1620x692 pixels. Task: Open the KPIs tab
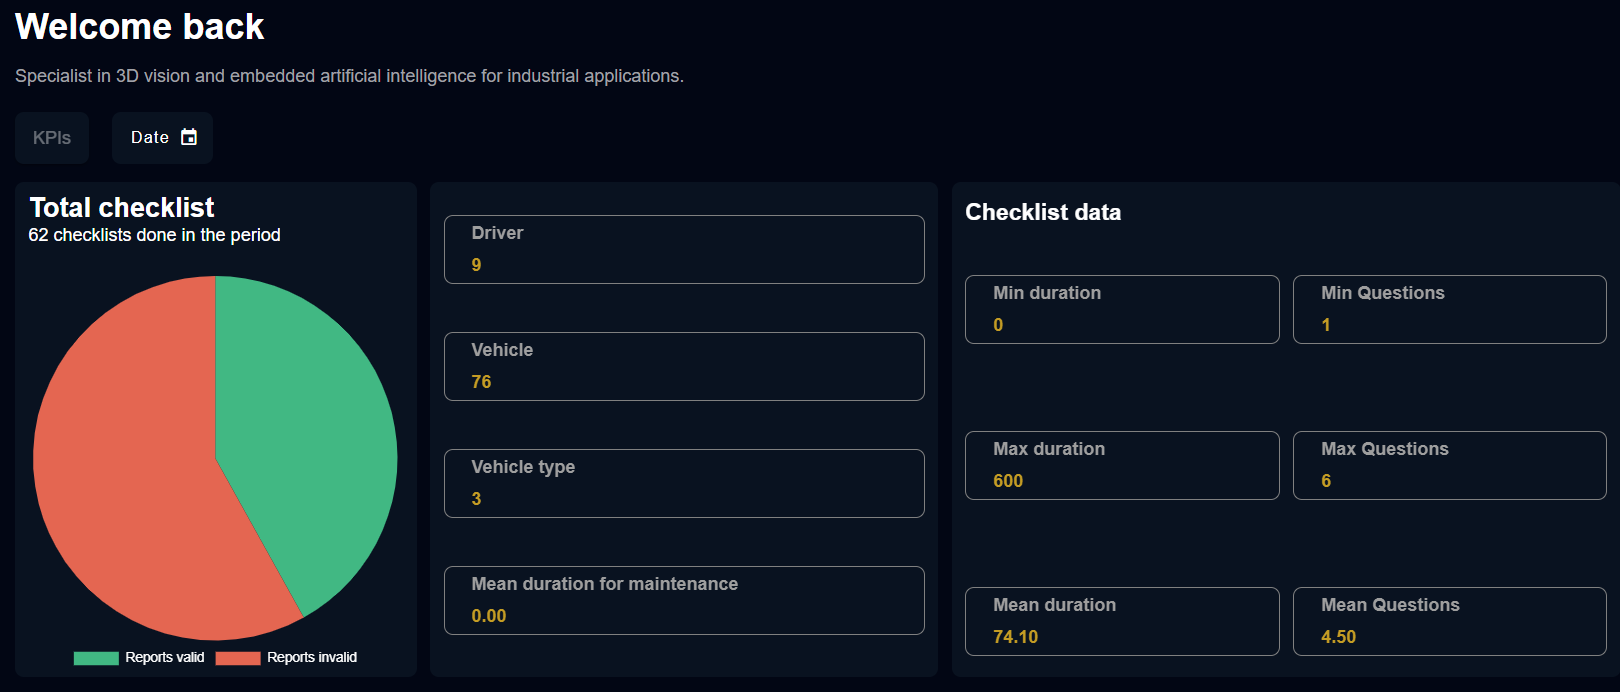click(x=52, y=138)
